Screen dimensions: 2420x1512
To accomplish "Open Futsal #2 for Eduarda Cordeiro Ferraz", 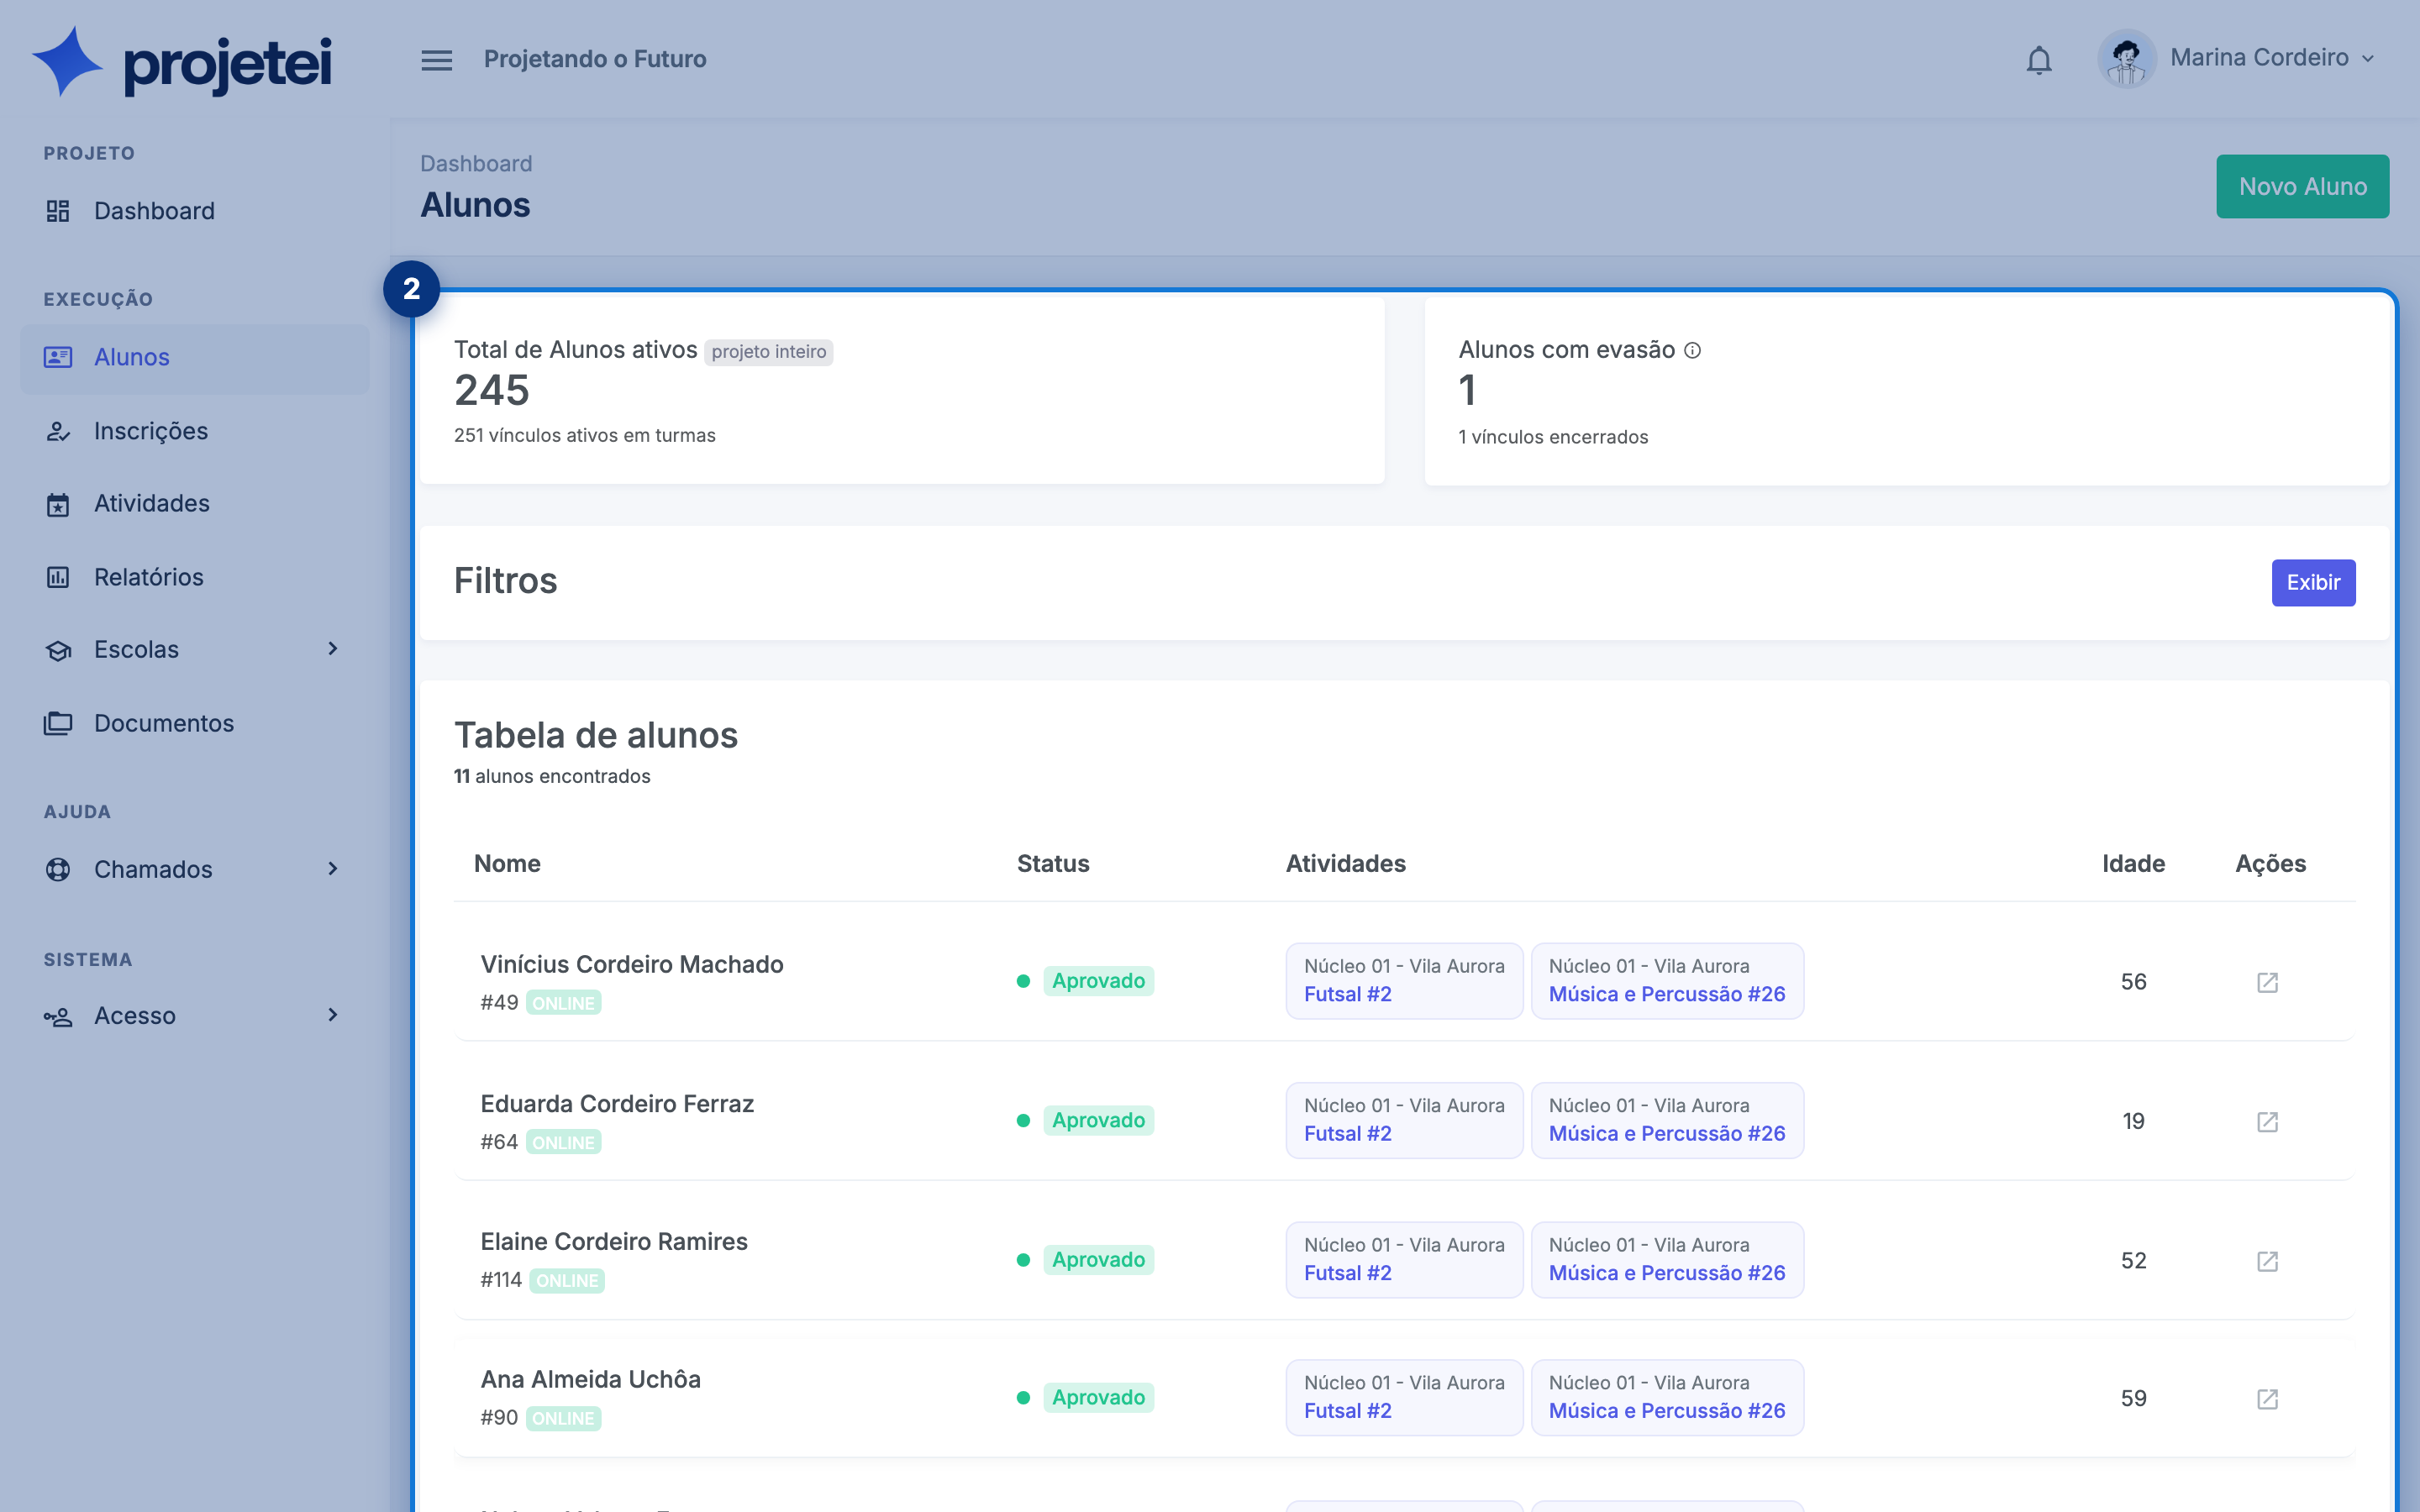I will tap(1348, 1134).
